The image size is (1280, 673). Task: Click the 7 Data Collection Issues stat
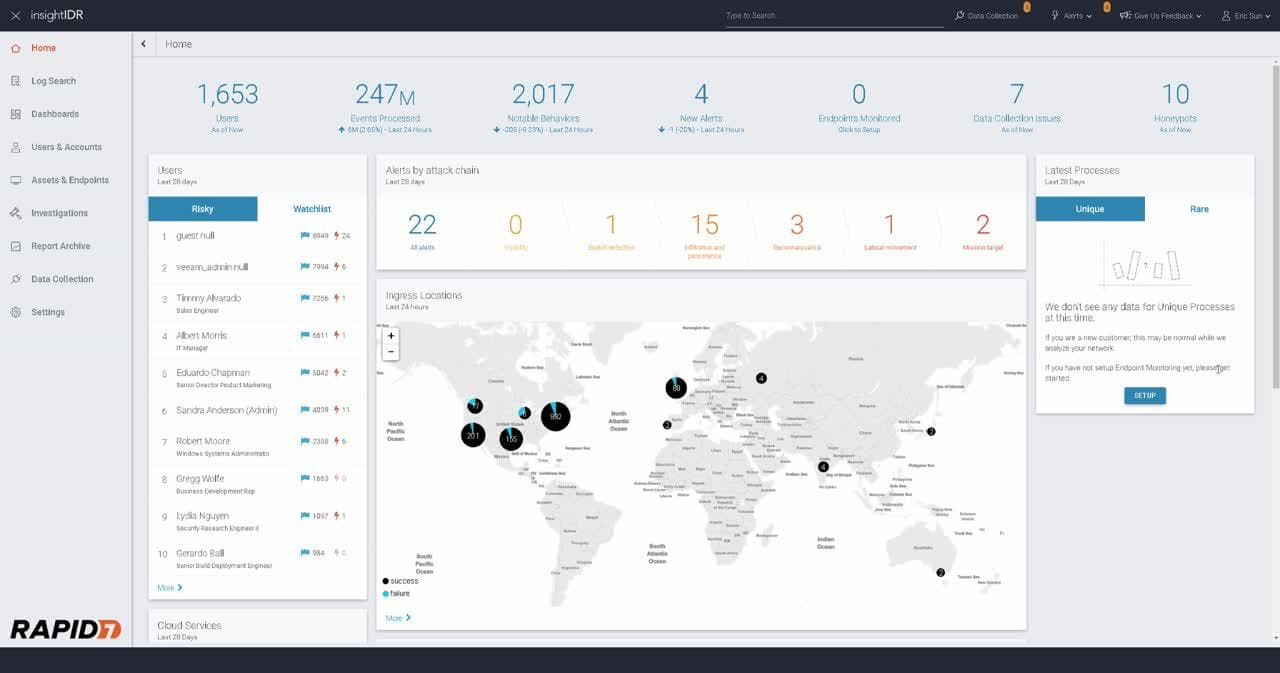coord(1017,107)
